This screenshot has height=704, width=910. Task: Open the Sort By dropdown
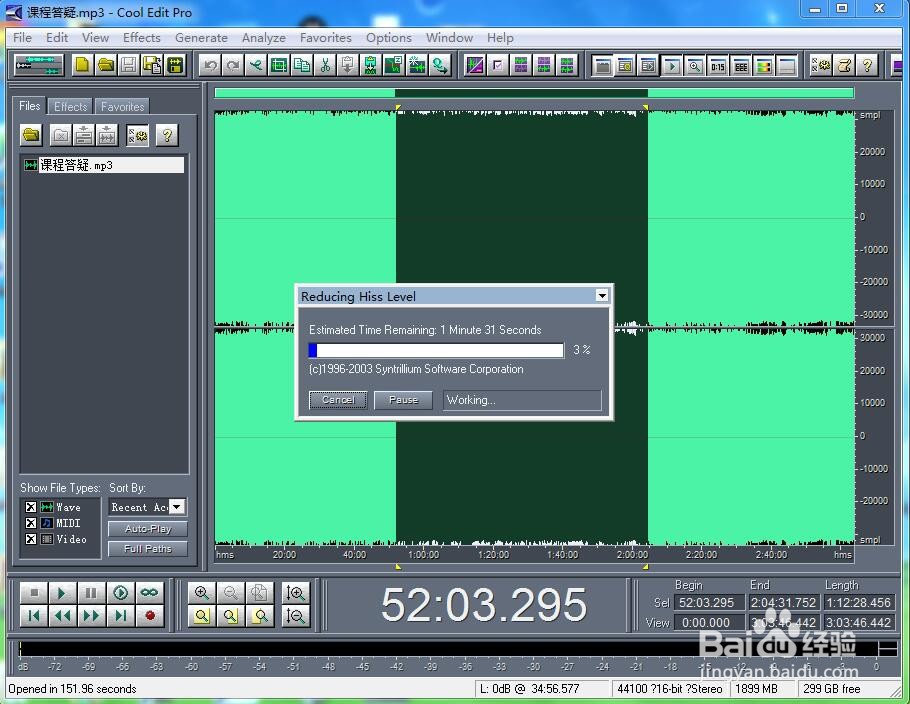(x=178, y=507)
